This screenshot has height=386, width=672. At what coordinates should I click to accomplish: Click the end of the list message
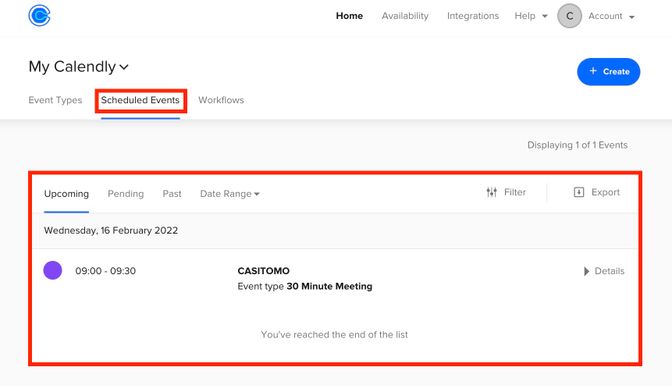334,335
